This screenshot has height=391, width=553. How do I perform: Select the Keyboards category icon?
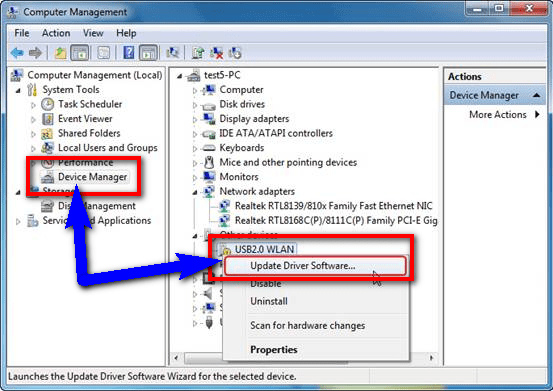coord(209,148)
